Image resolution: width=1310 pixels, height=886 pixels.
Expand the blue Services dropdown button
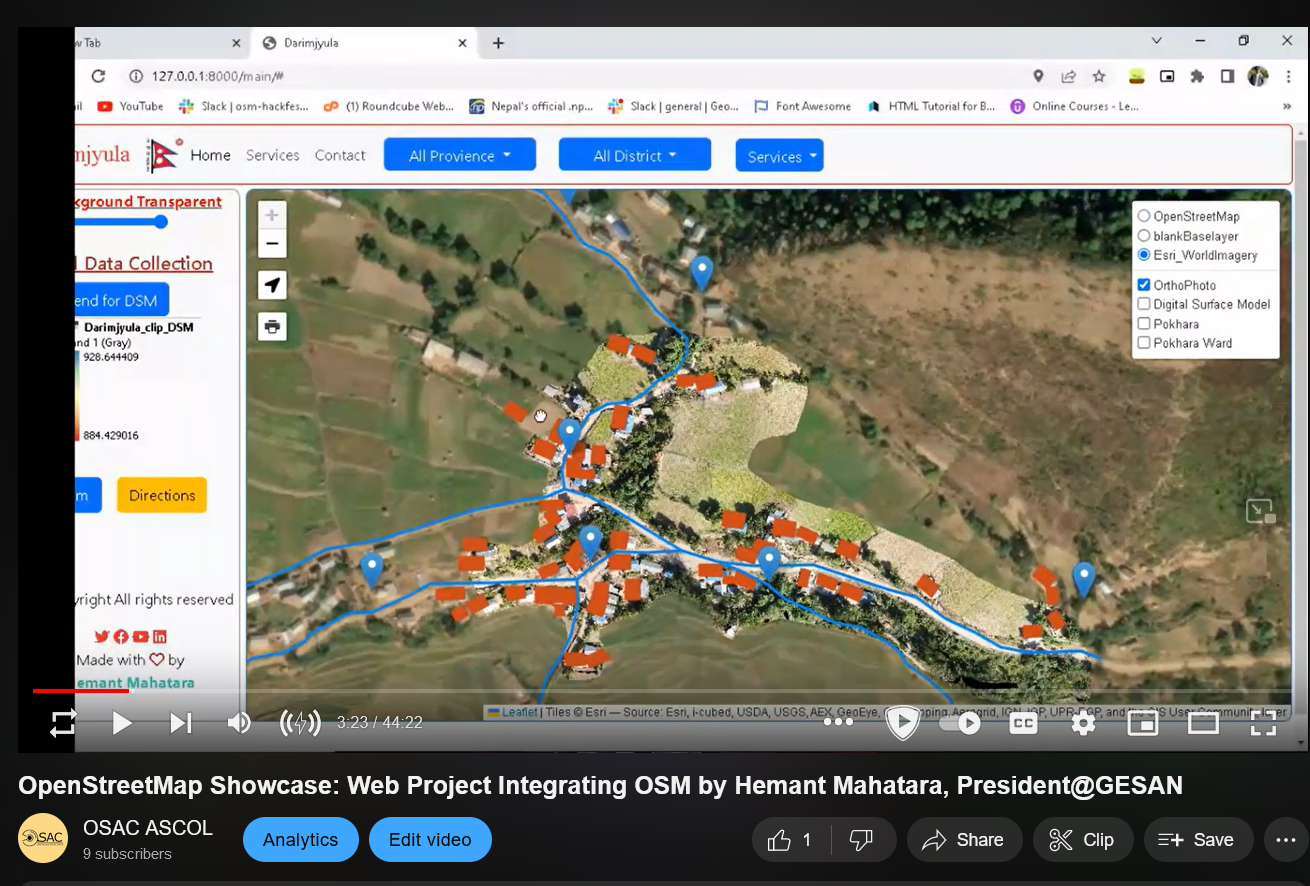(x=779, y=156)
